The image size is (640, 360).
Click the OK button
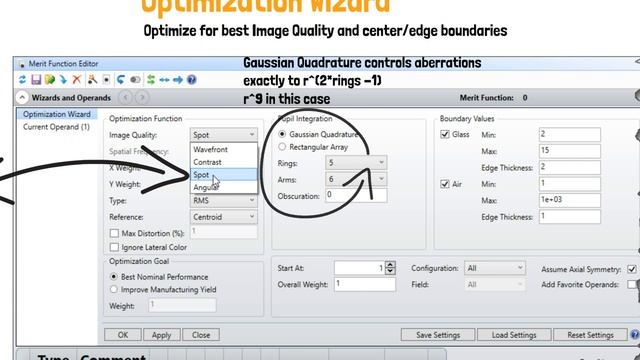(123, 335)
